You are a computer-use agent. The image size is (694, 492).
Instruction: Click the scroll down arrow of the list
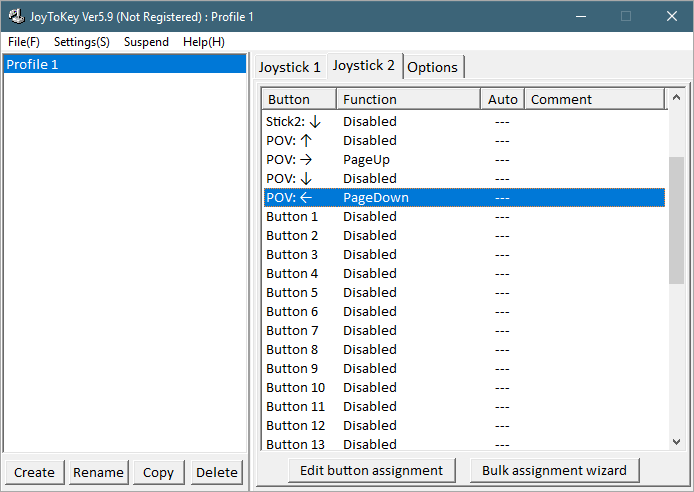677,441
